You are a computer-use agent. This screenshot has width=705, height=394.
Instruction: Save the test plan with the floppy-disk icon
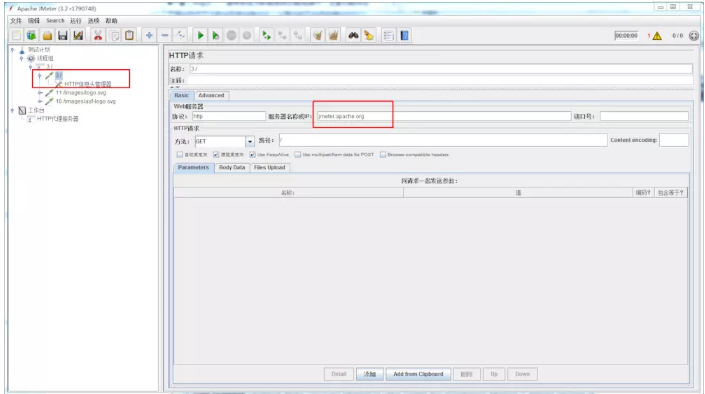pyautogui.click(x=62, y=36)
